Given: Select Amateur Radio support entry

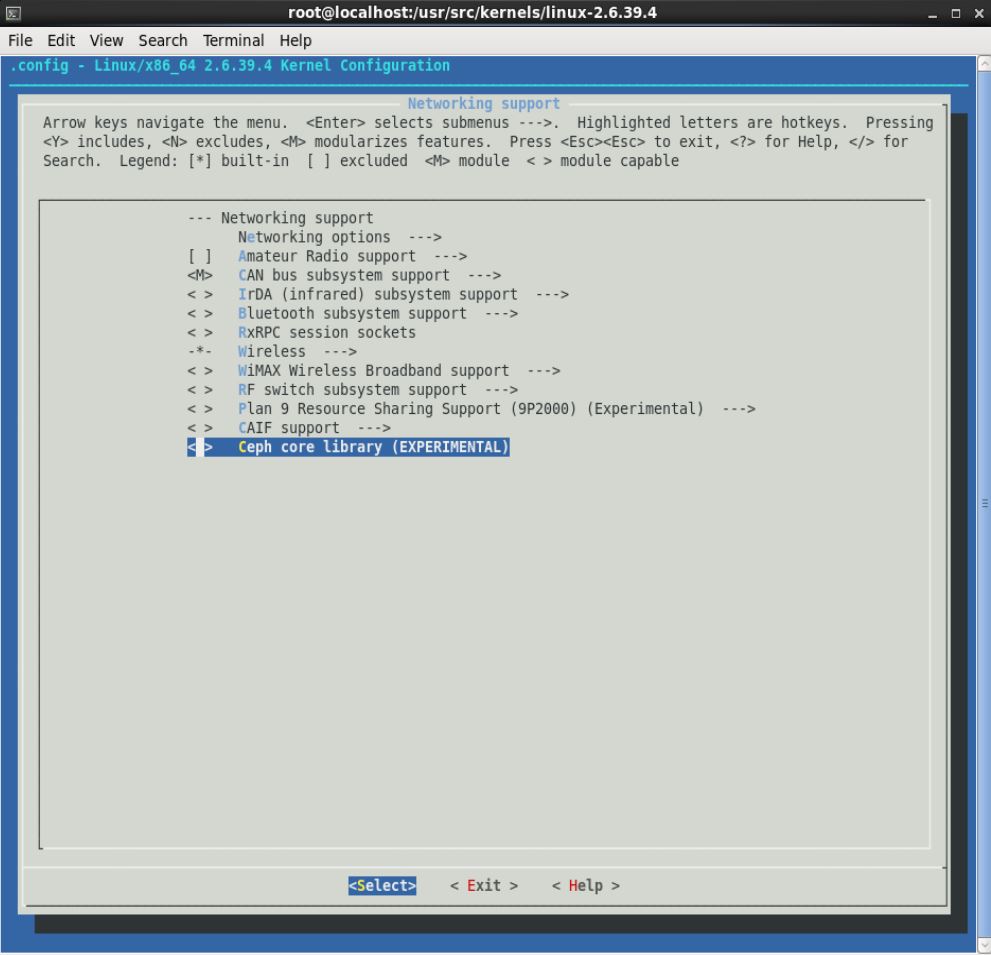Looking at the screenshot, I should (x=327, y=257).
